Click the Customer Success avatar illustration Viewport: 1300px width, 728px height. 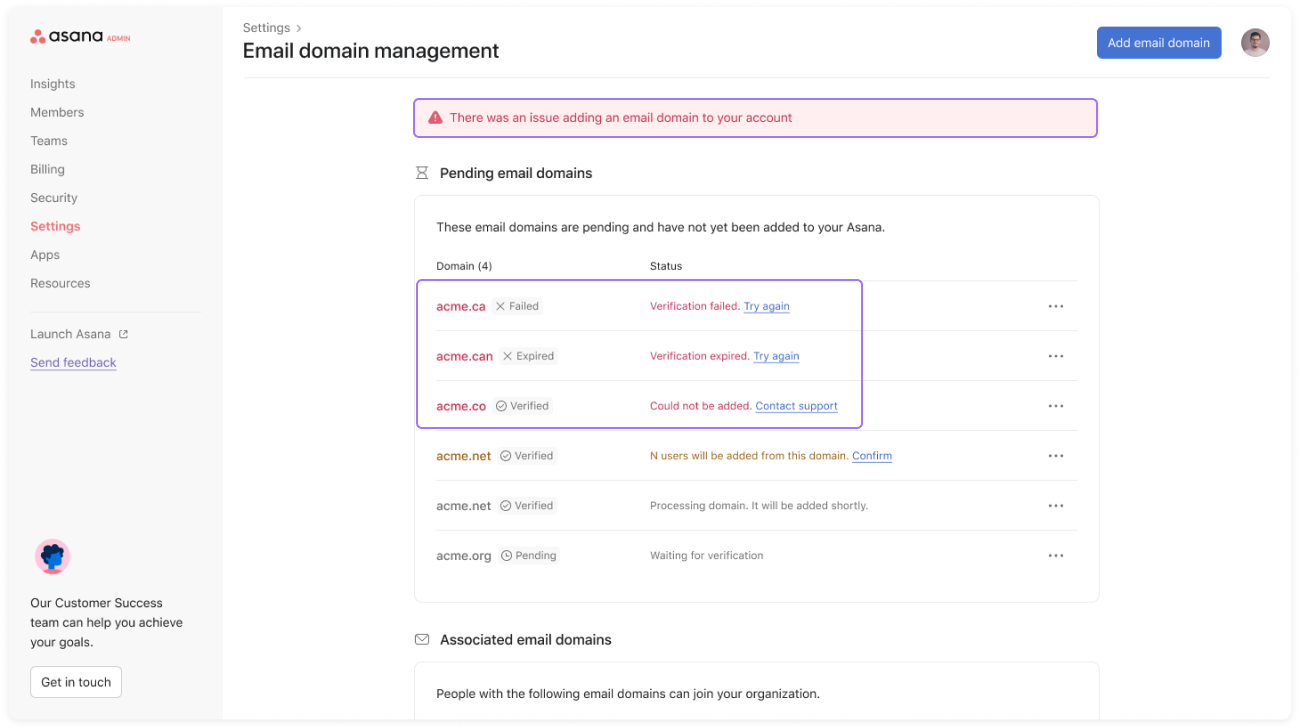click(52, 556)
